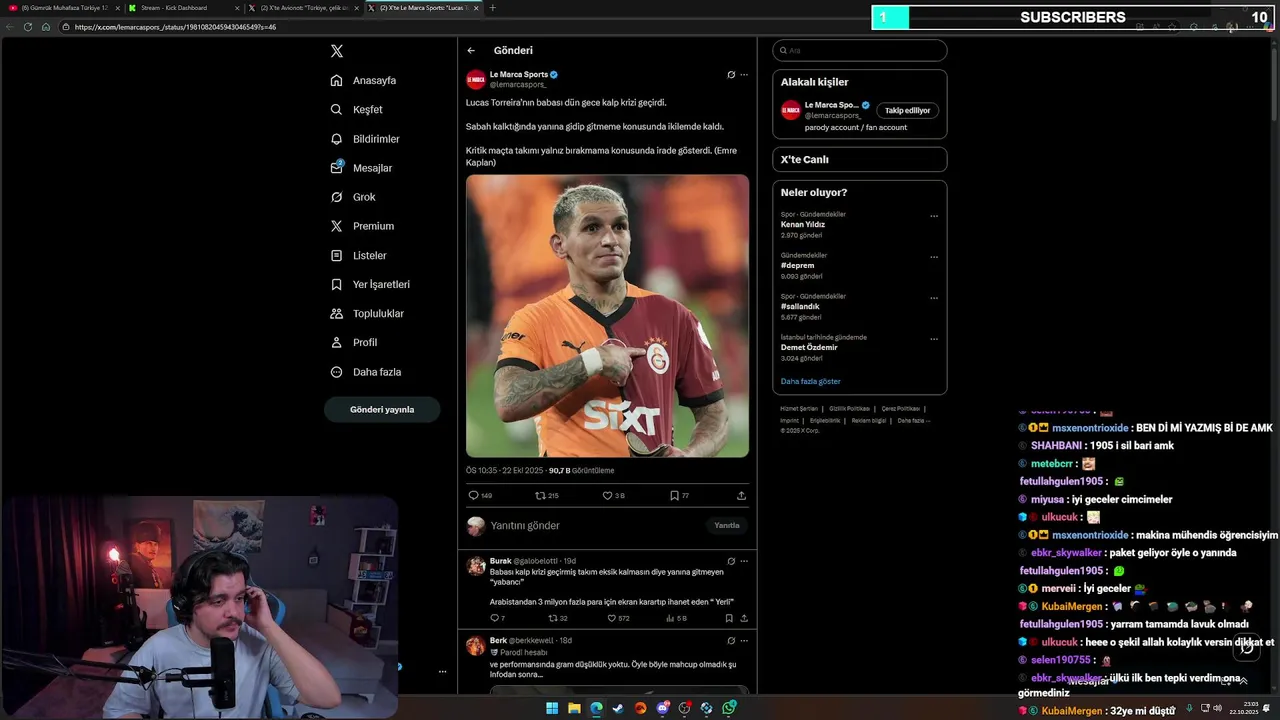Open Anasayfa home page

(364, 80)
